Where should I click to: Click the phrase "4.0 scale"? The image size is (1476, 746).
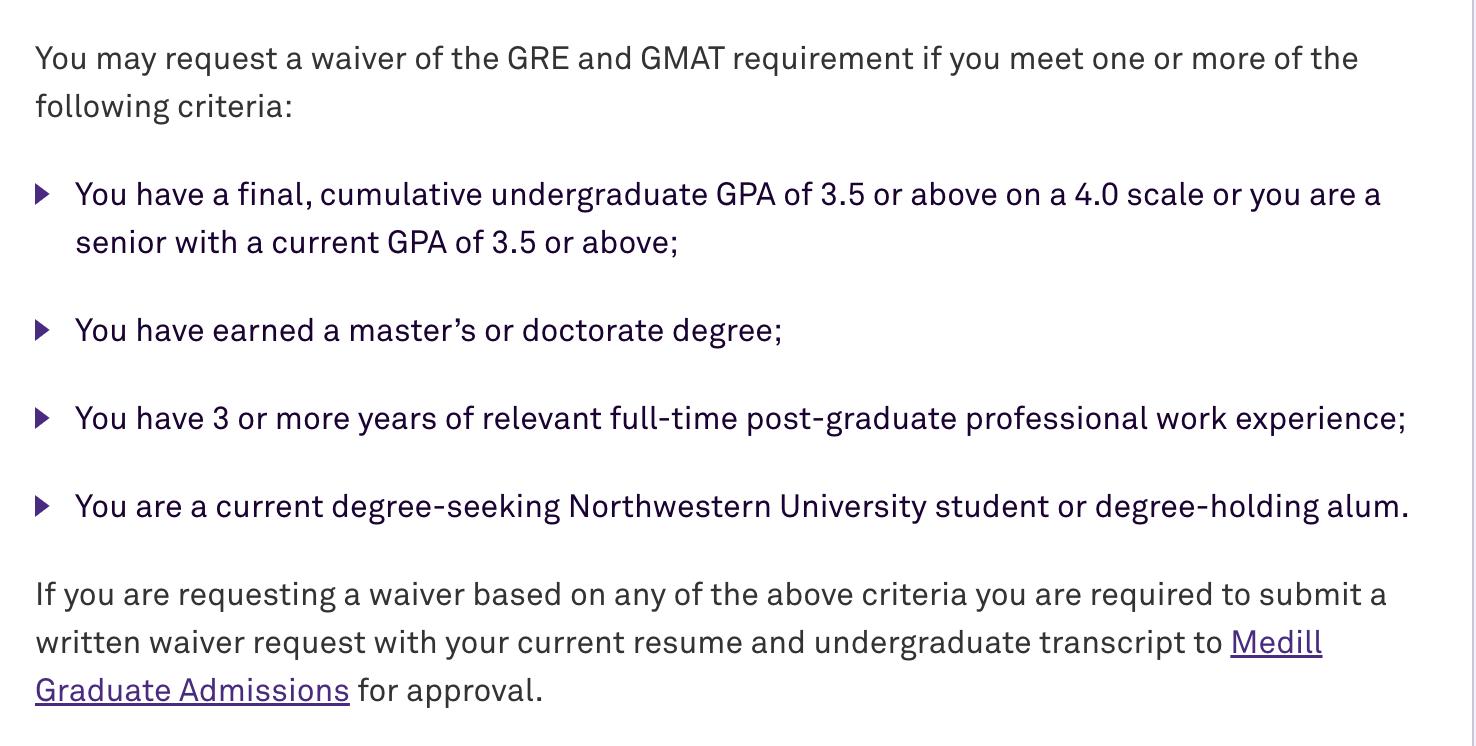pos(1139,194)
